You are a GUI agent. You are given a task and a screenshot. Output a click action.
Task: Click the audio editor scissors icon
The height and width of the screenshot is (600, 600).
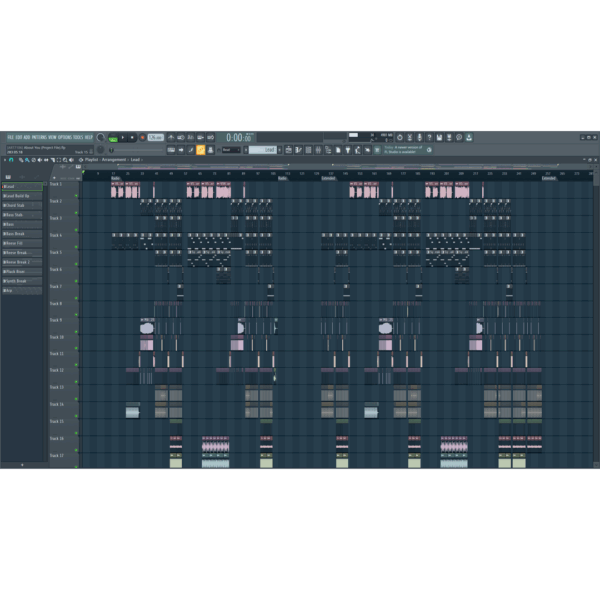coord(410,137)
